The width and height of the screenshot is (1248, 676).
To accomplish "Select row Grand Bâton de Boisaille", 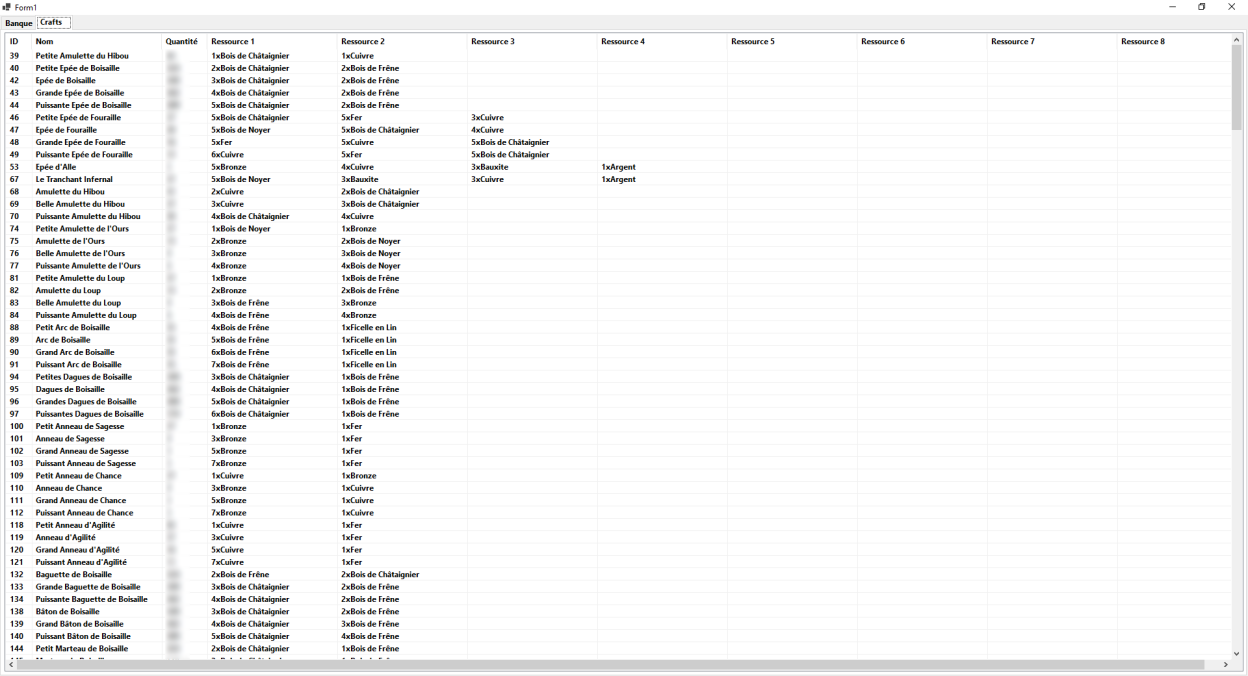I will click(619, 624).
